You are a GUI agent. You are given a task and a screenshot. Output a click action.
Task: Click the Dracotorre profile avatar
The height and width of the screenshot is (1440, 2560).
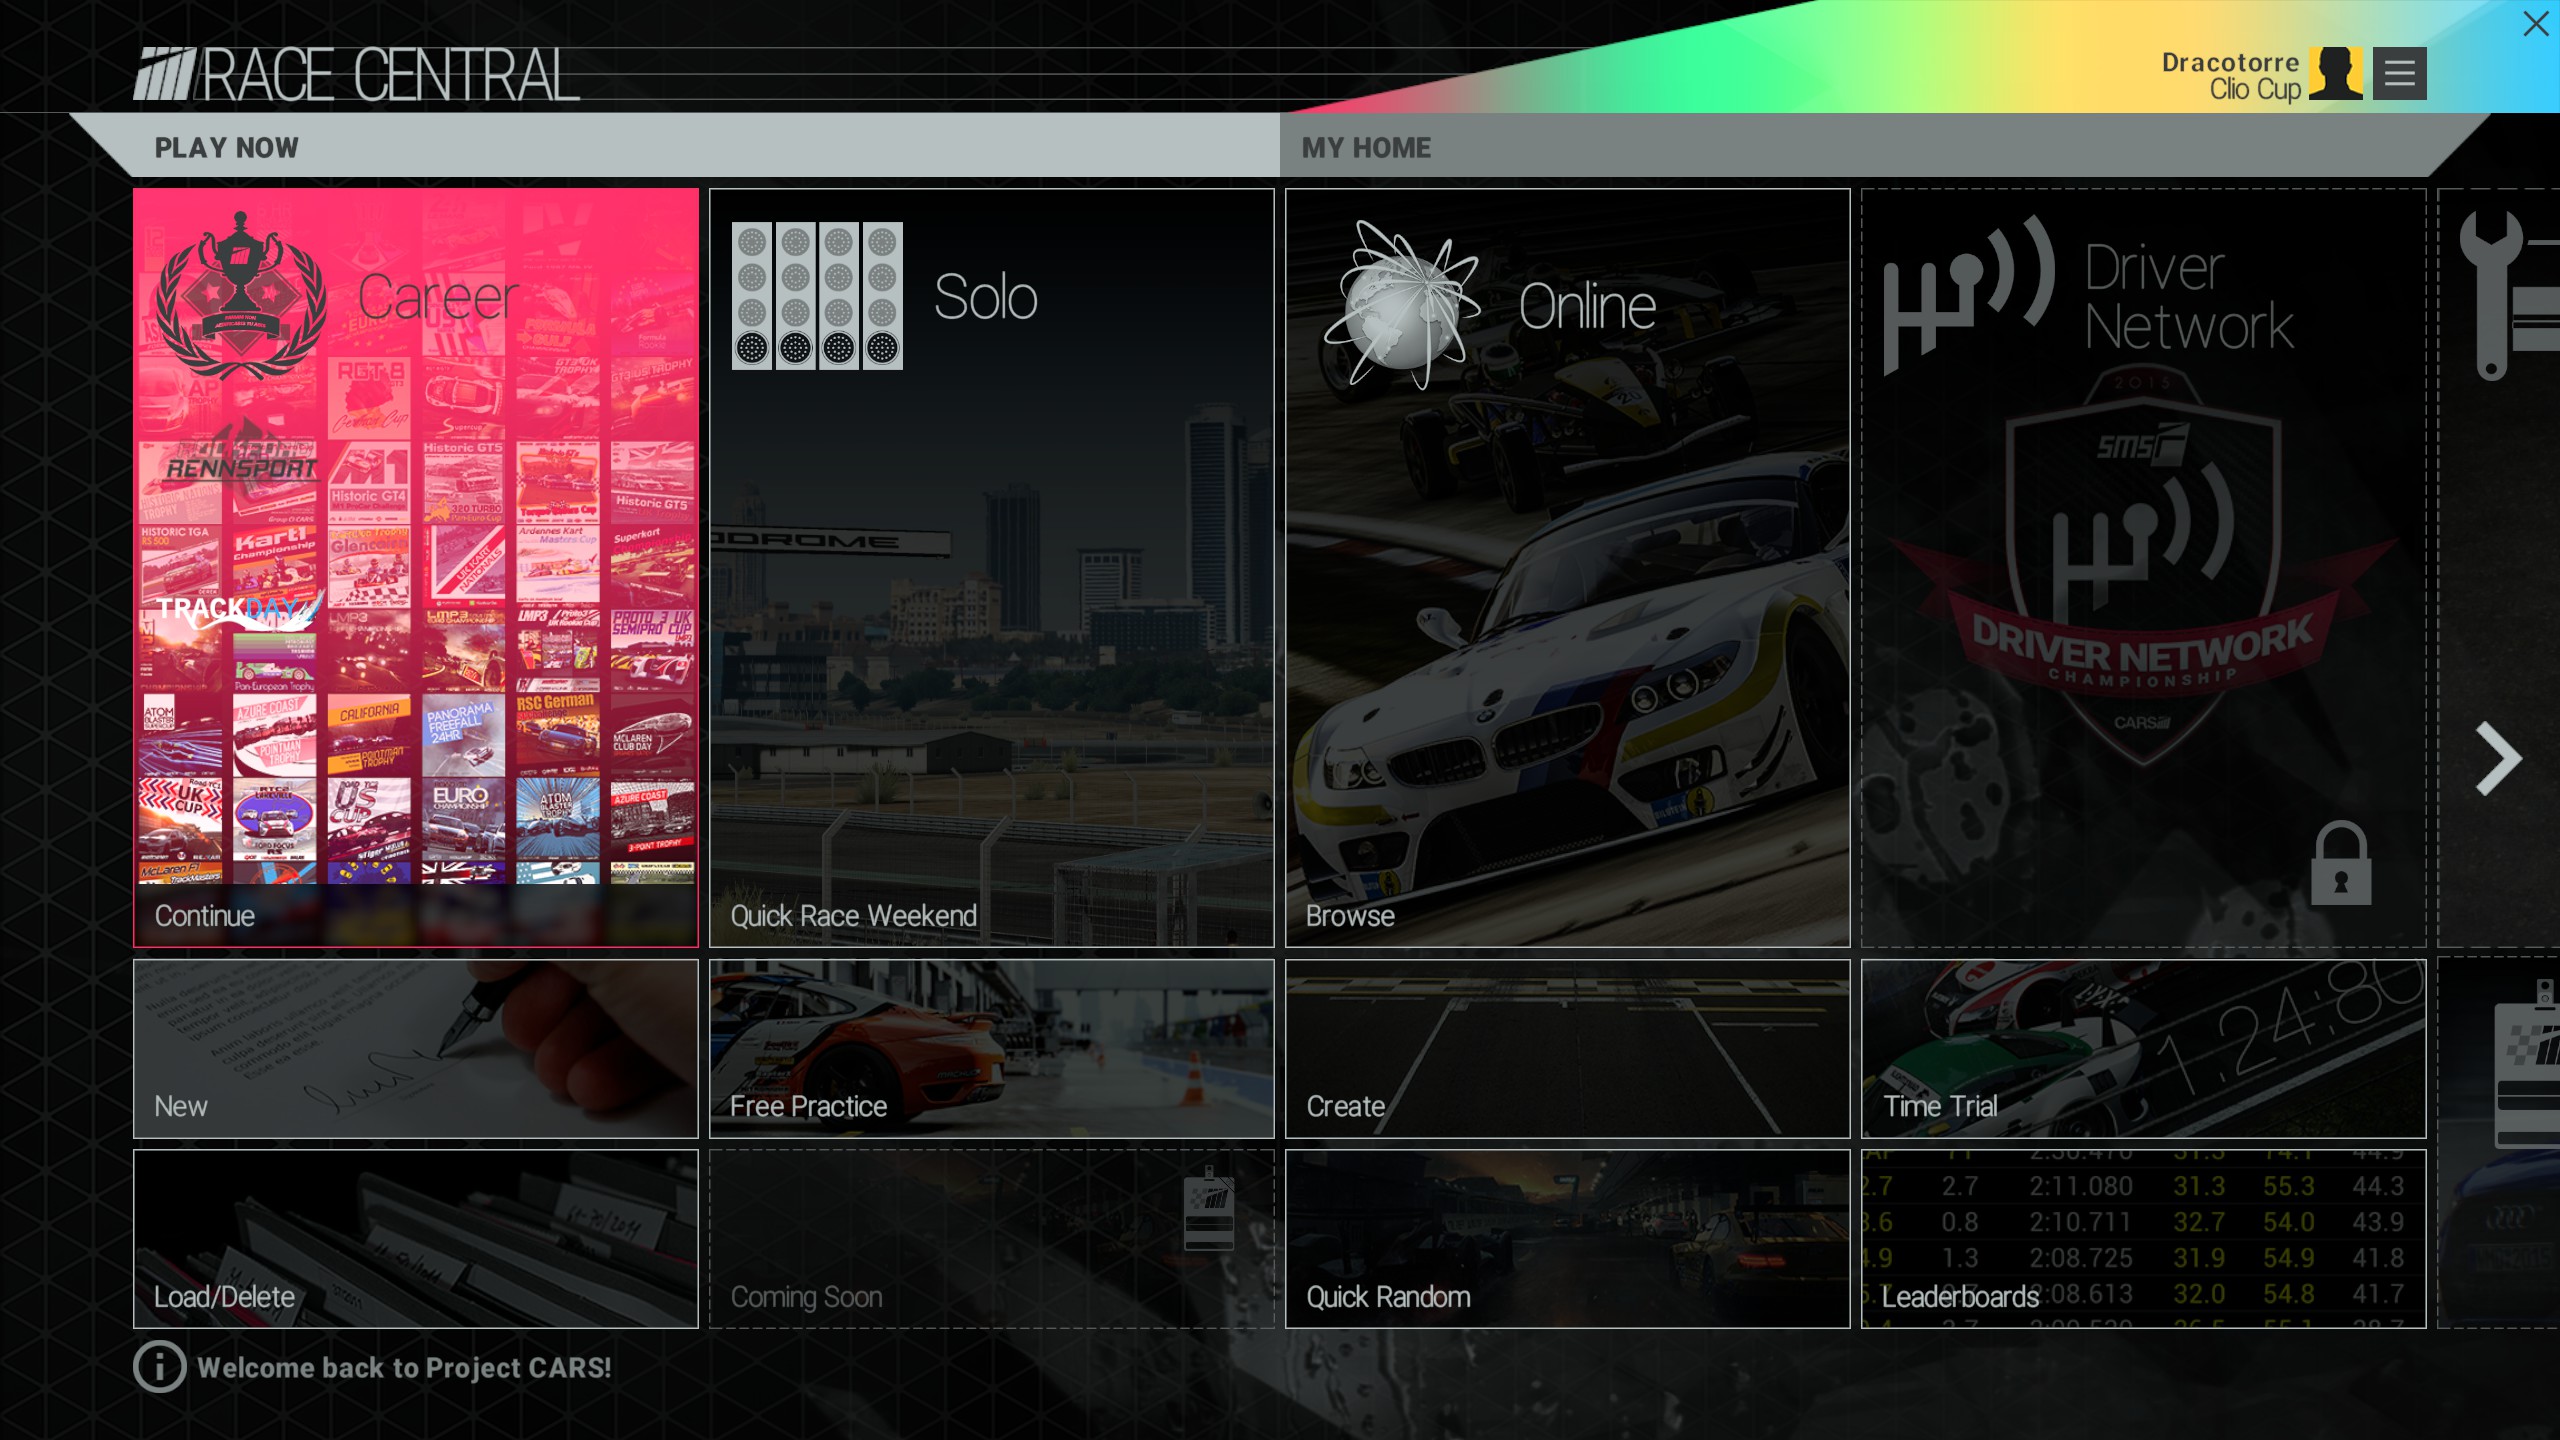tap(2336, 73)
